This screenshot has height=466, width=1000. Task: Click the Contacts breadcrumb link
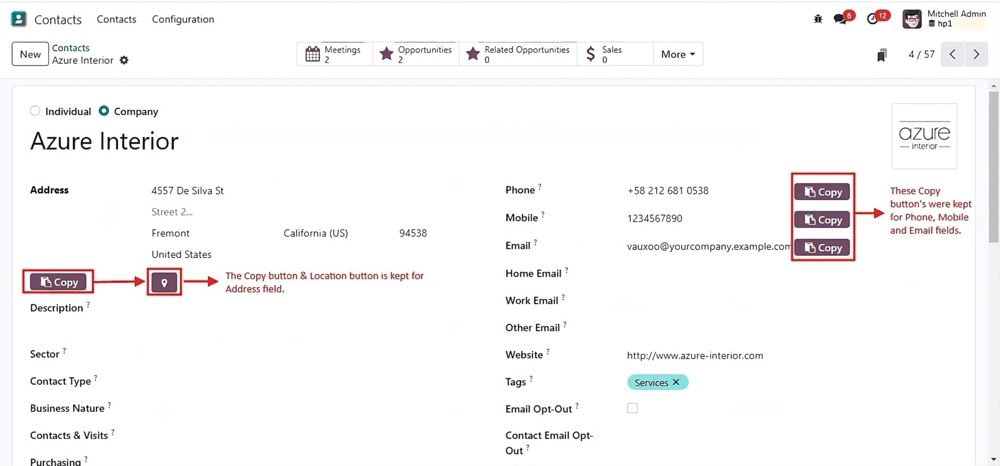[x=71, y=48]
